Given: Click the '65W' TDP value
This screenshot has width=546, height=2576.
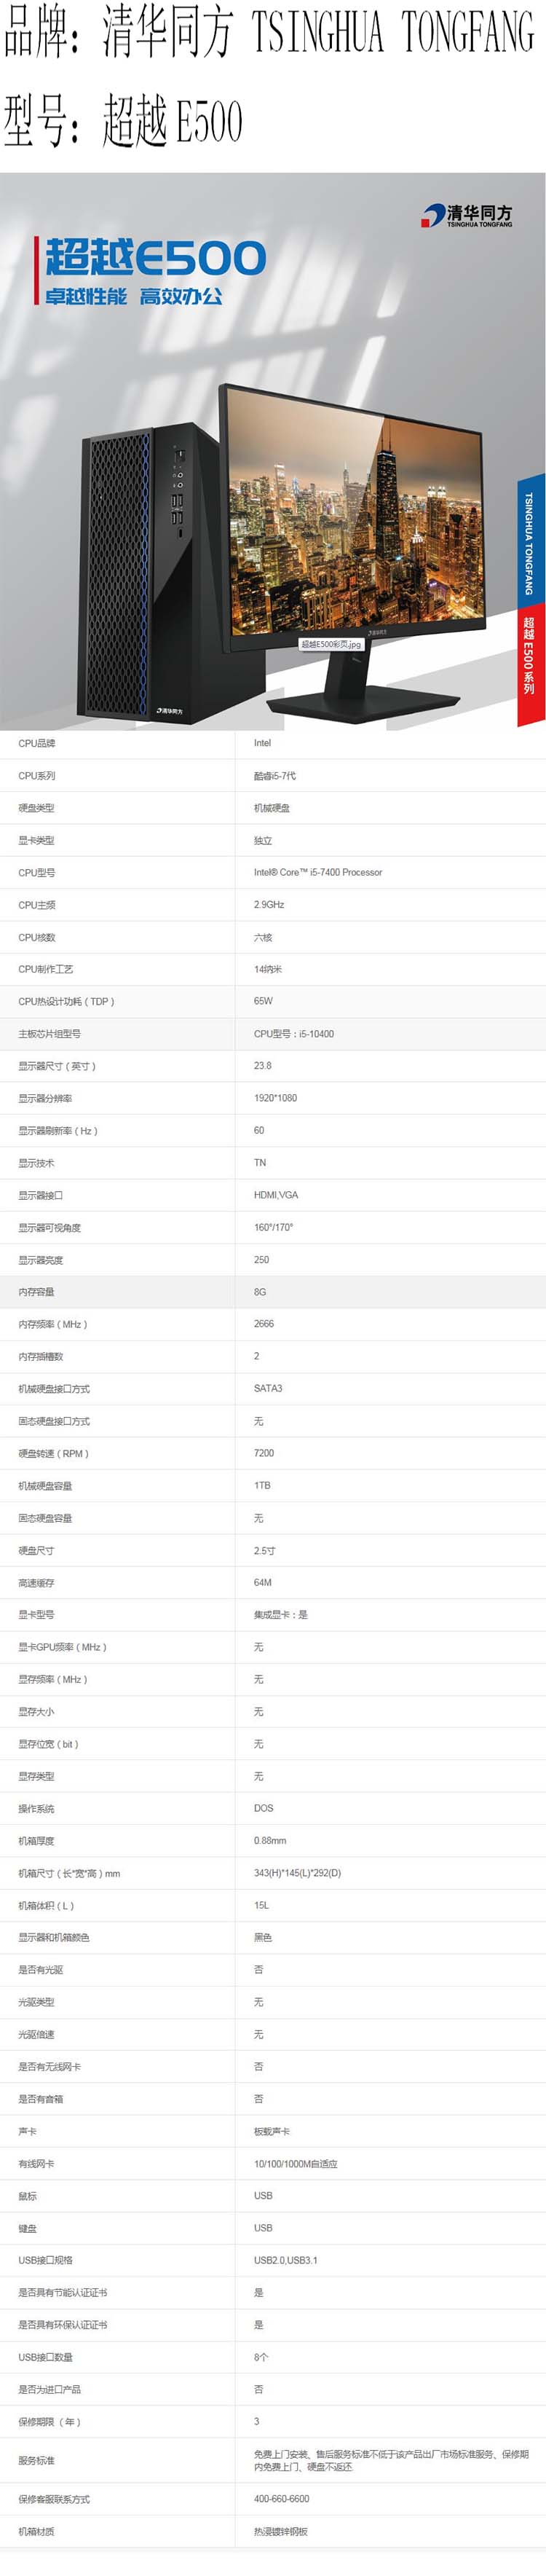Looking at the screenshot, I should [263, 1001].
